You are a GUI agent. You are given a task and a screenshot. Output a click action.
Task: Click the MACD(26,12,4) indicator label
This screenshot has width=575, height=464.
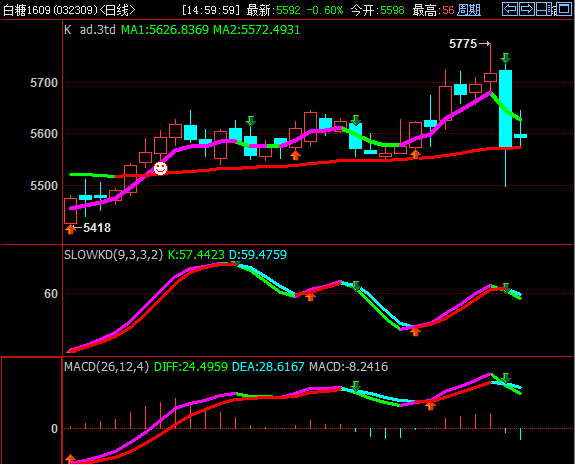pos(106,366)
